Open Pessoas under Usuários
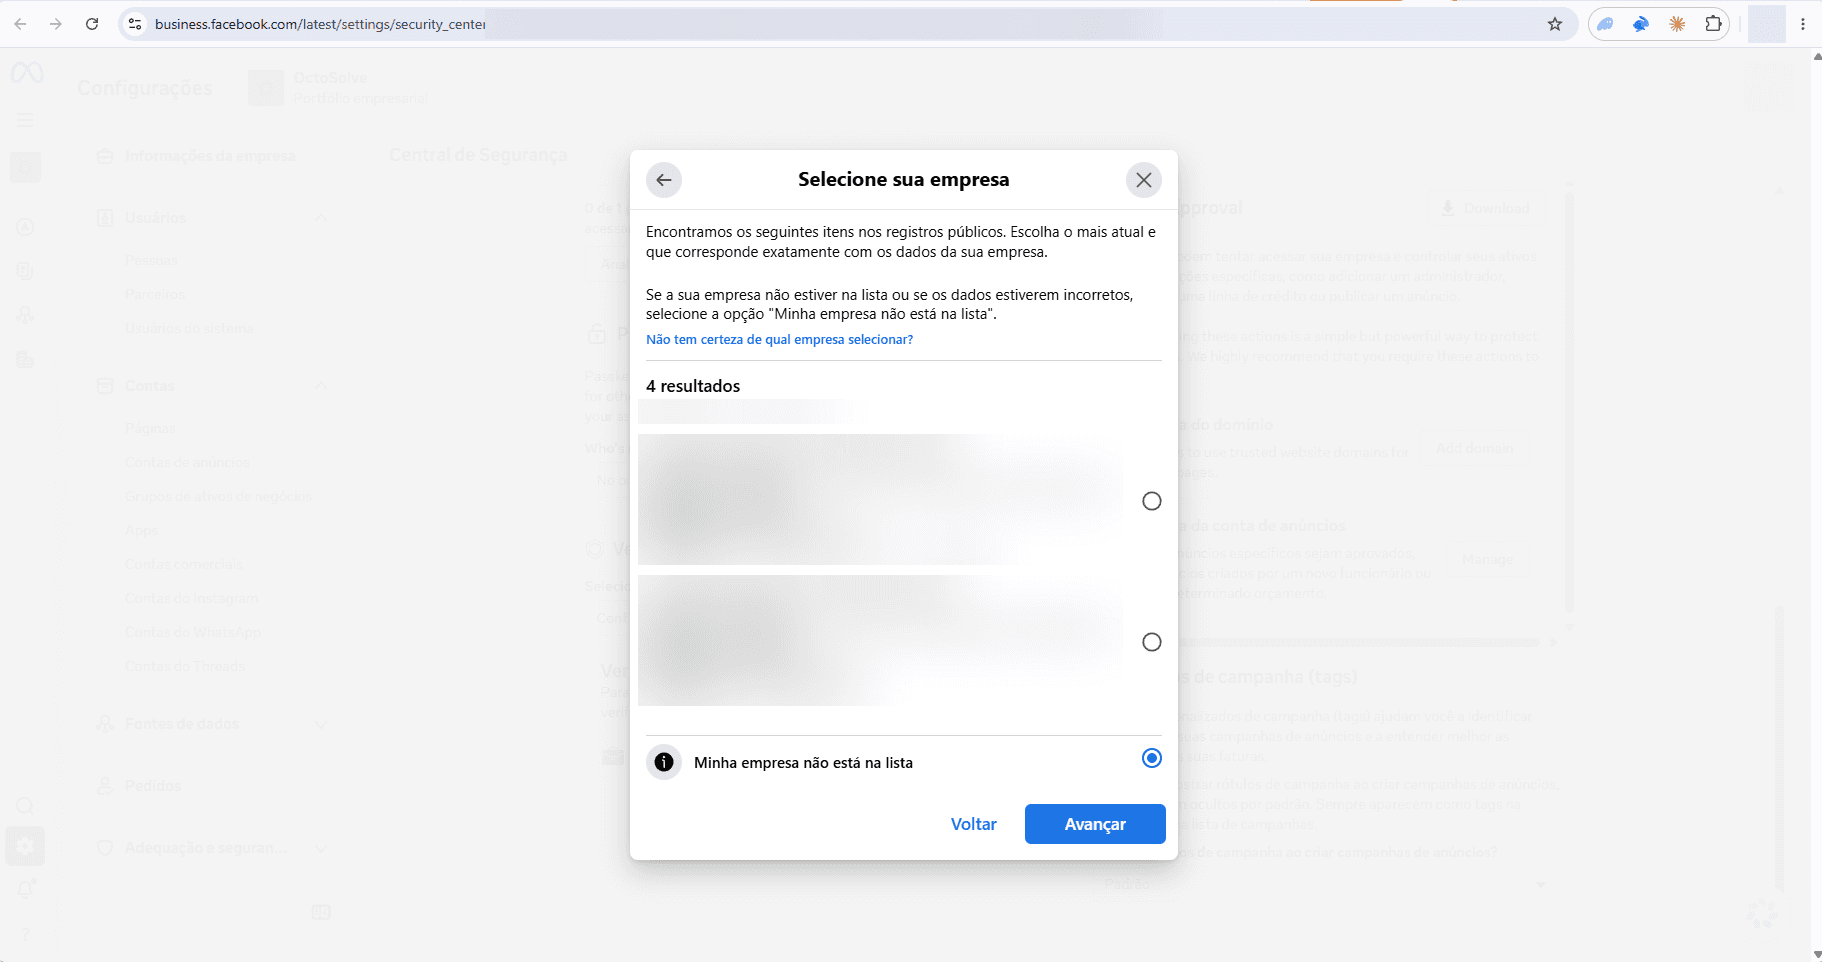The image size is (1822, 962). click(151, 260)
